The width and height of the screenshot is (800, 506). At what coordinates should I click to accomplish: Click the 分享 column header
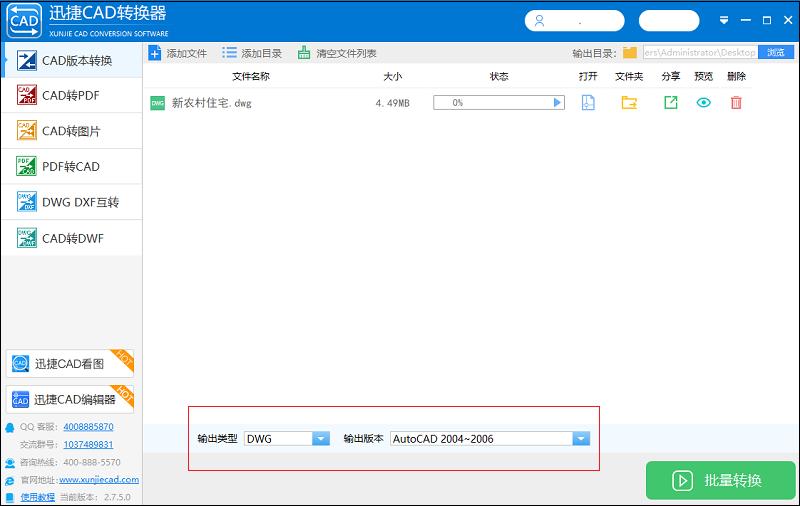pyautogui.click(x=670, y=76)
